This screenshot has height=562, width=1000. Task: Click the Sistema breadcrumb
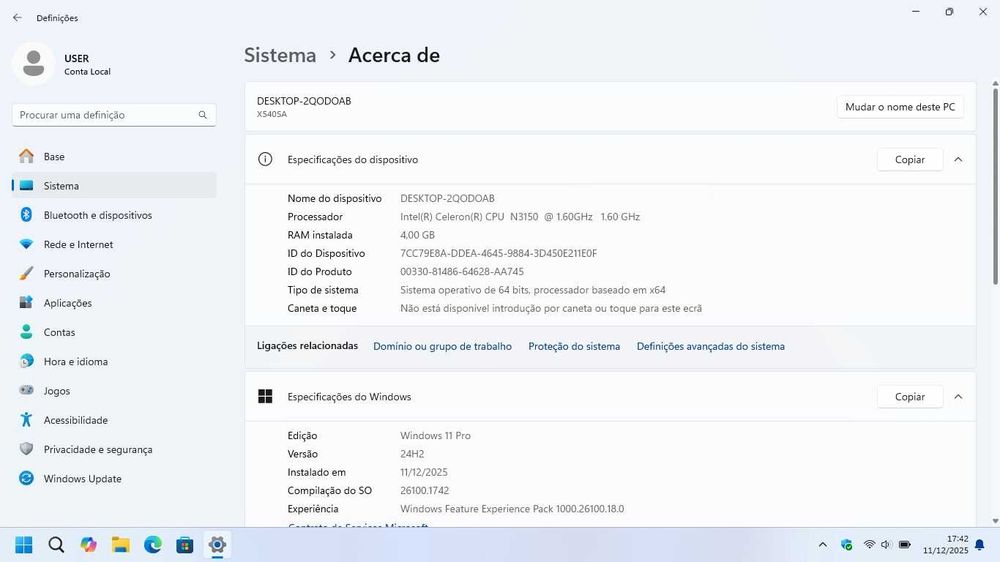(x=280, y=55)
